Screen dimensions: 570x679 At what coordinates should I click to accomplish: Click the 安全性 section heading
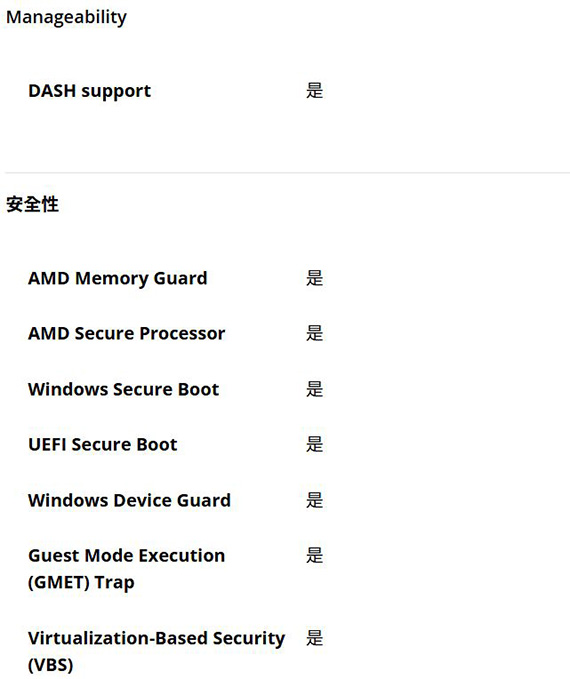[x=32, y=204]
